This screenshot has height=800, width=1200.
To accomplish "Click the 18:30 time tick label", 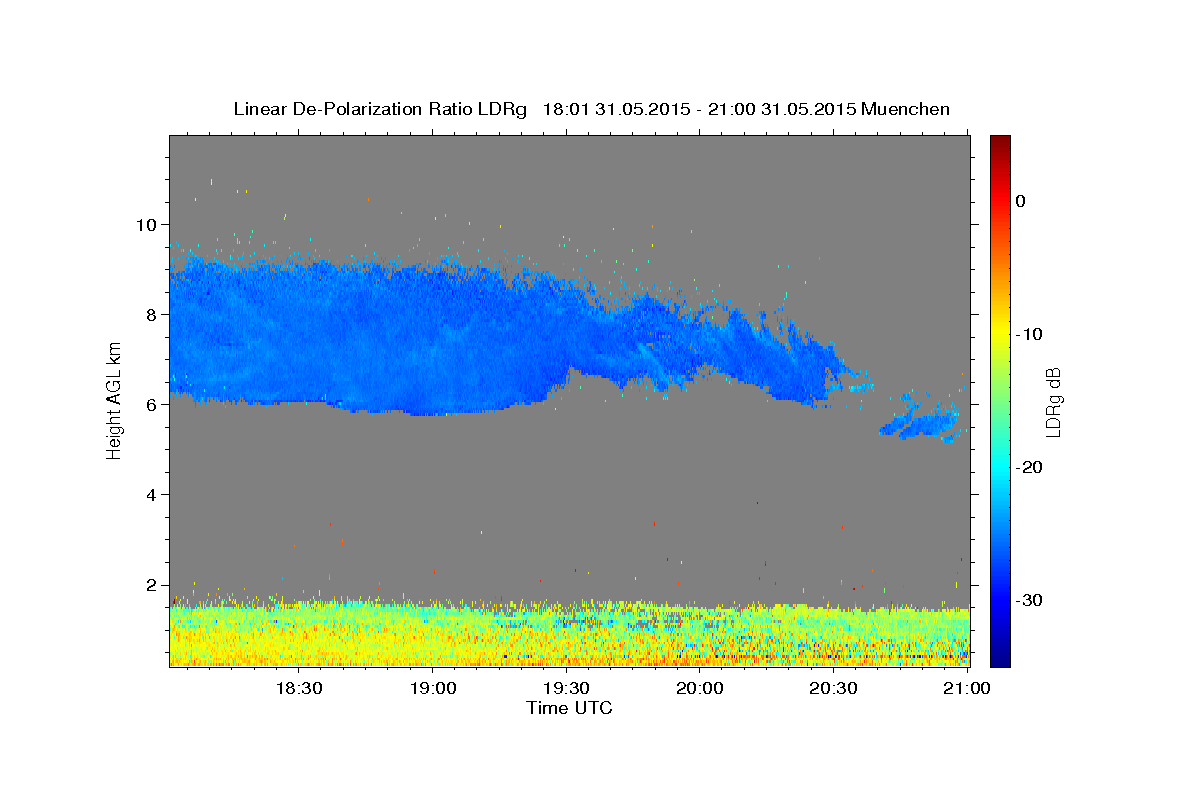I will click(x=297, y=689).
